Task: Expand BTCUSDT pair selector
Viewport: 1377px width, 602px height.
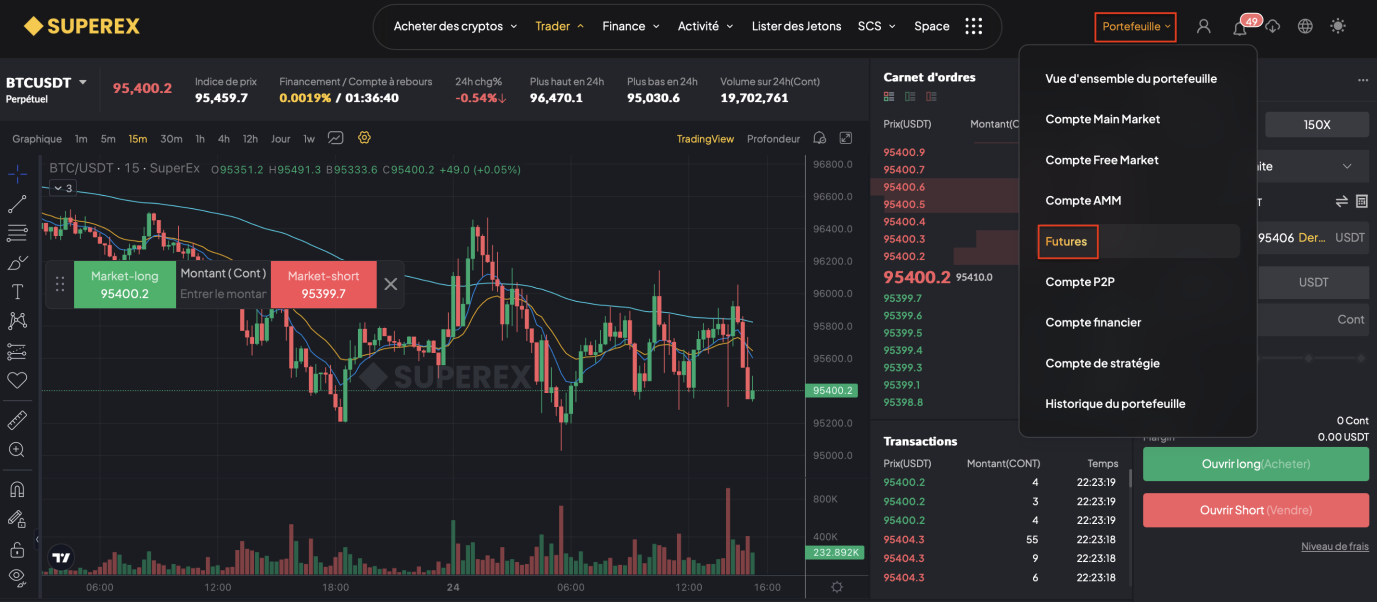Action: (83, 82)
